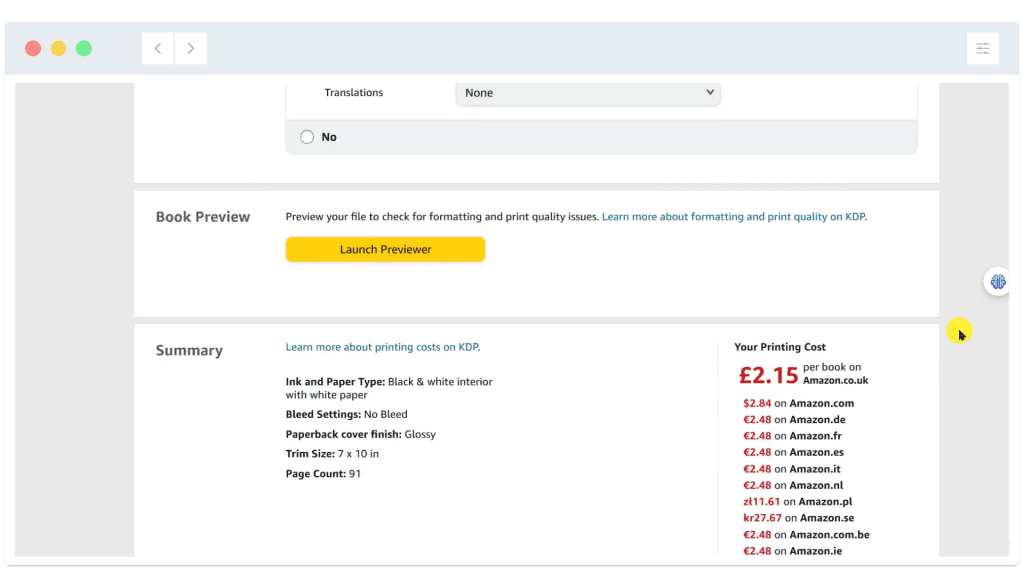Image resolution: width=1024 pixels, height=587 pixels.
Task: Open the settings sliders icon at top right
Action: [x=983, y=48]
